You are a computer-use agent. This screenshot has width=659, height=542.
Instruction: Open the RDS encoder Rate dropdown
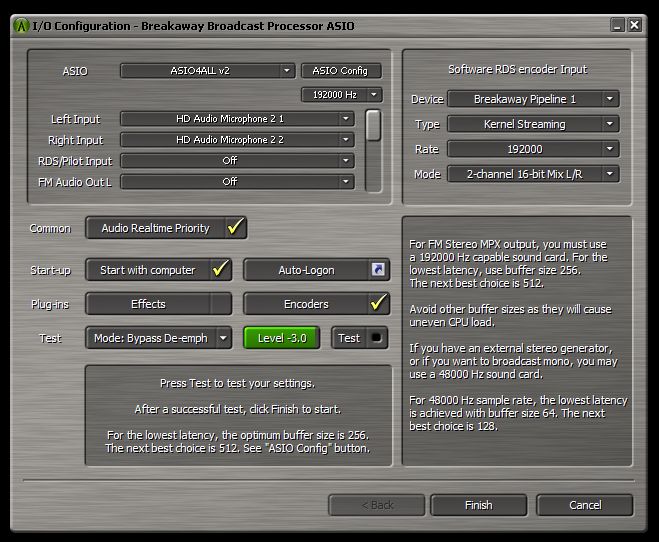tap(533, 149)
